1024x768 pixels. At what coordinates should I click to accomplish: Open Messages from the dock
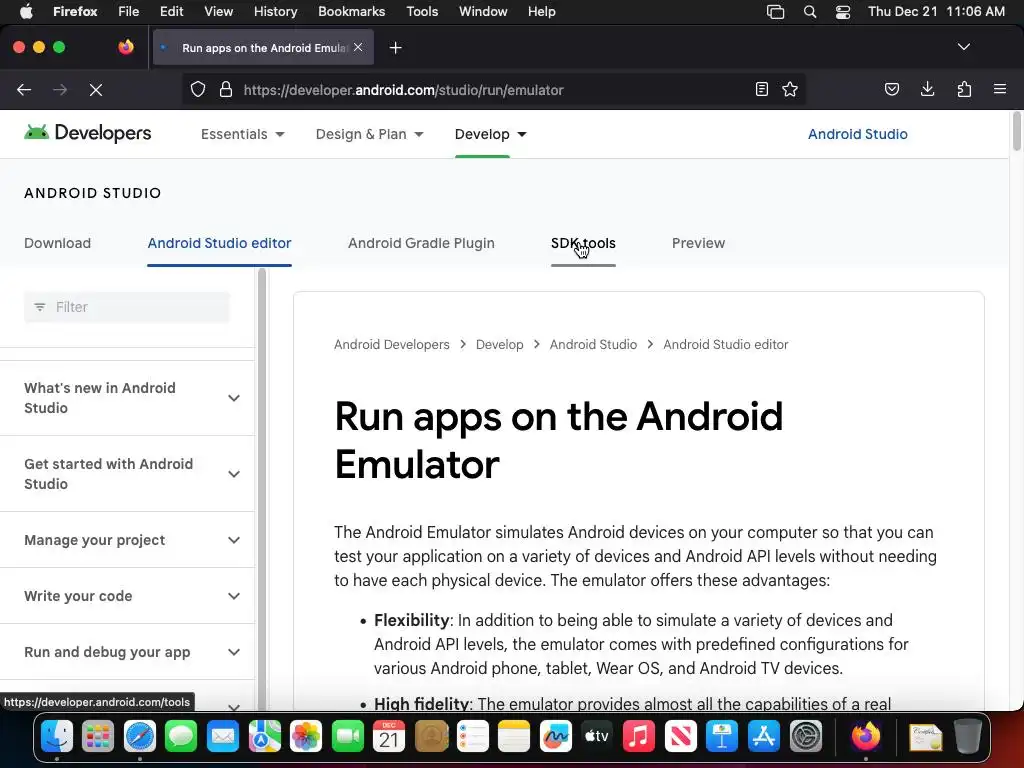coord(181,737)
